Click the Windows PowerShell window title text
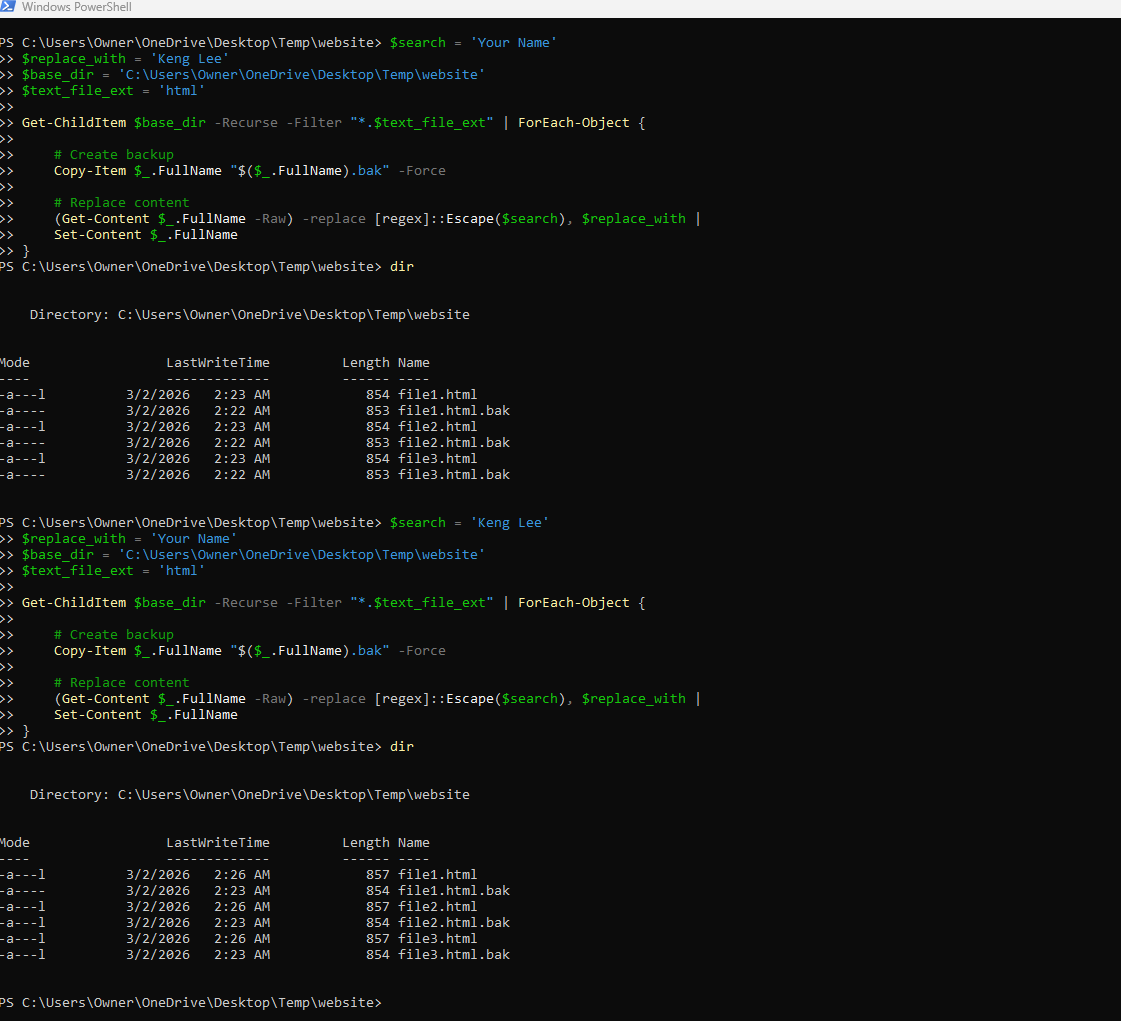The height and width of the screenshot is (1021, 1121). pos(76,7)
